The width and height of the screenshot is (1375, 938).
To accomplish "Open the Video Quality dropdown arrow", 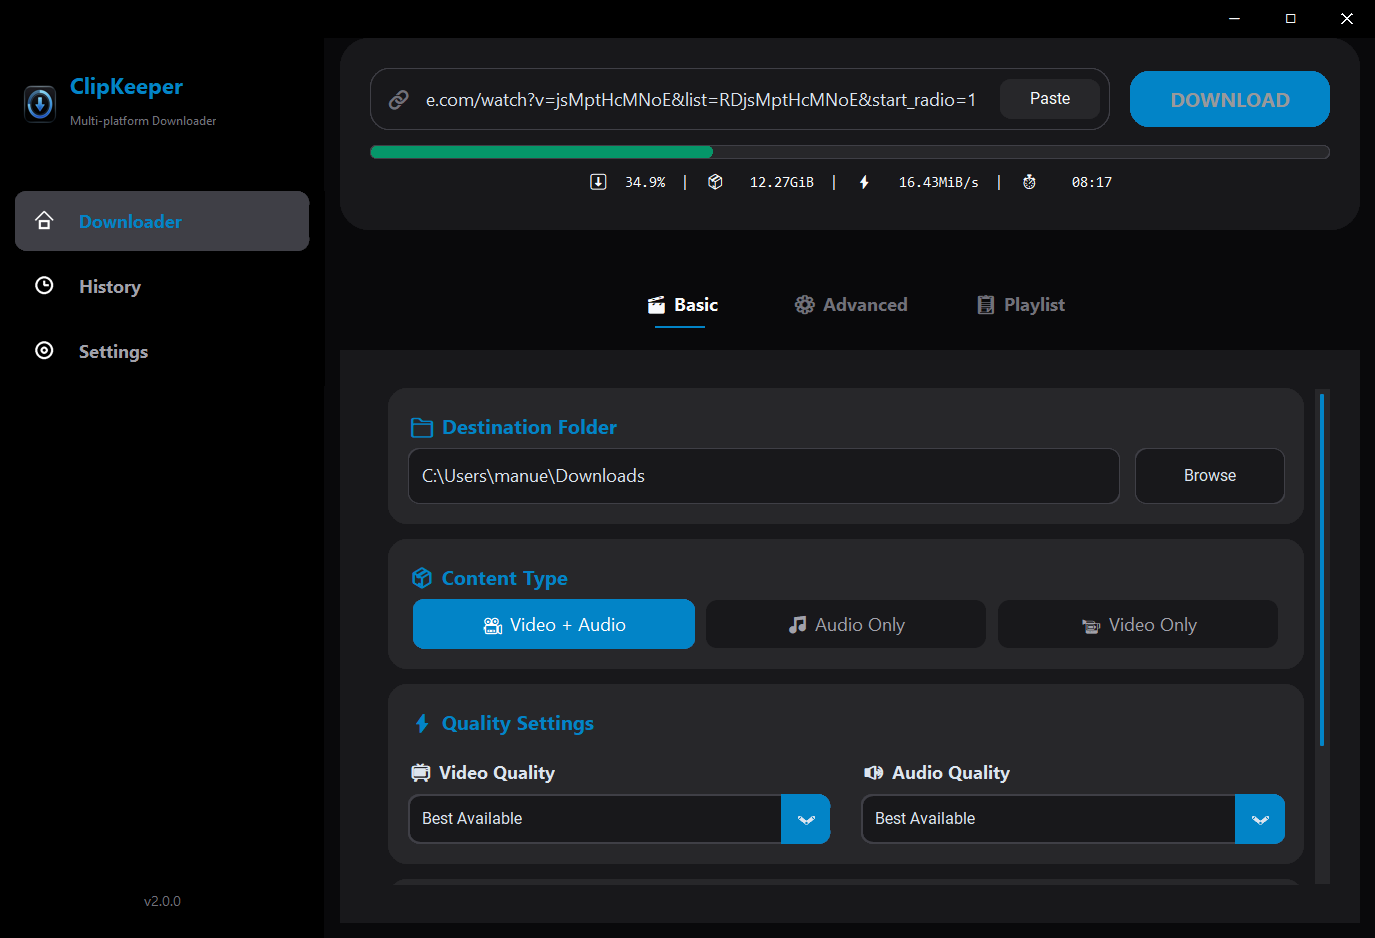I will [806, 819].
